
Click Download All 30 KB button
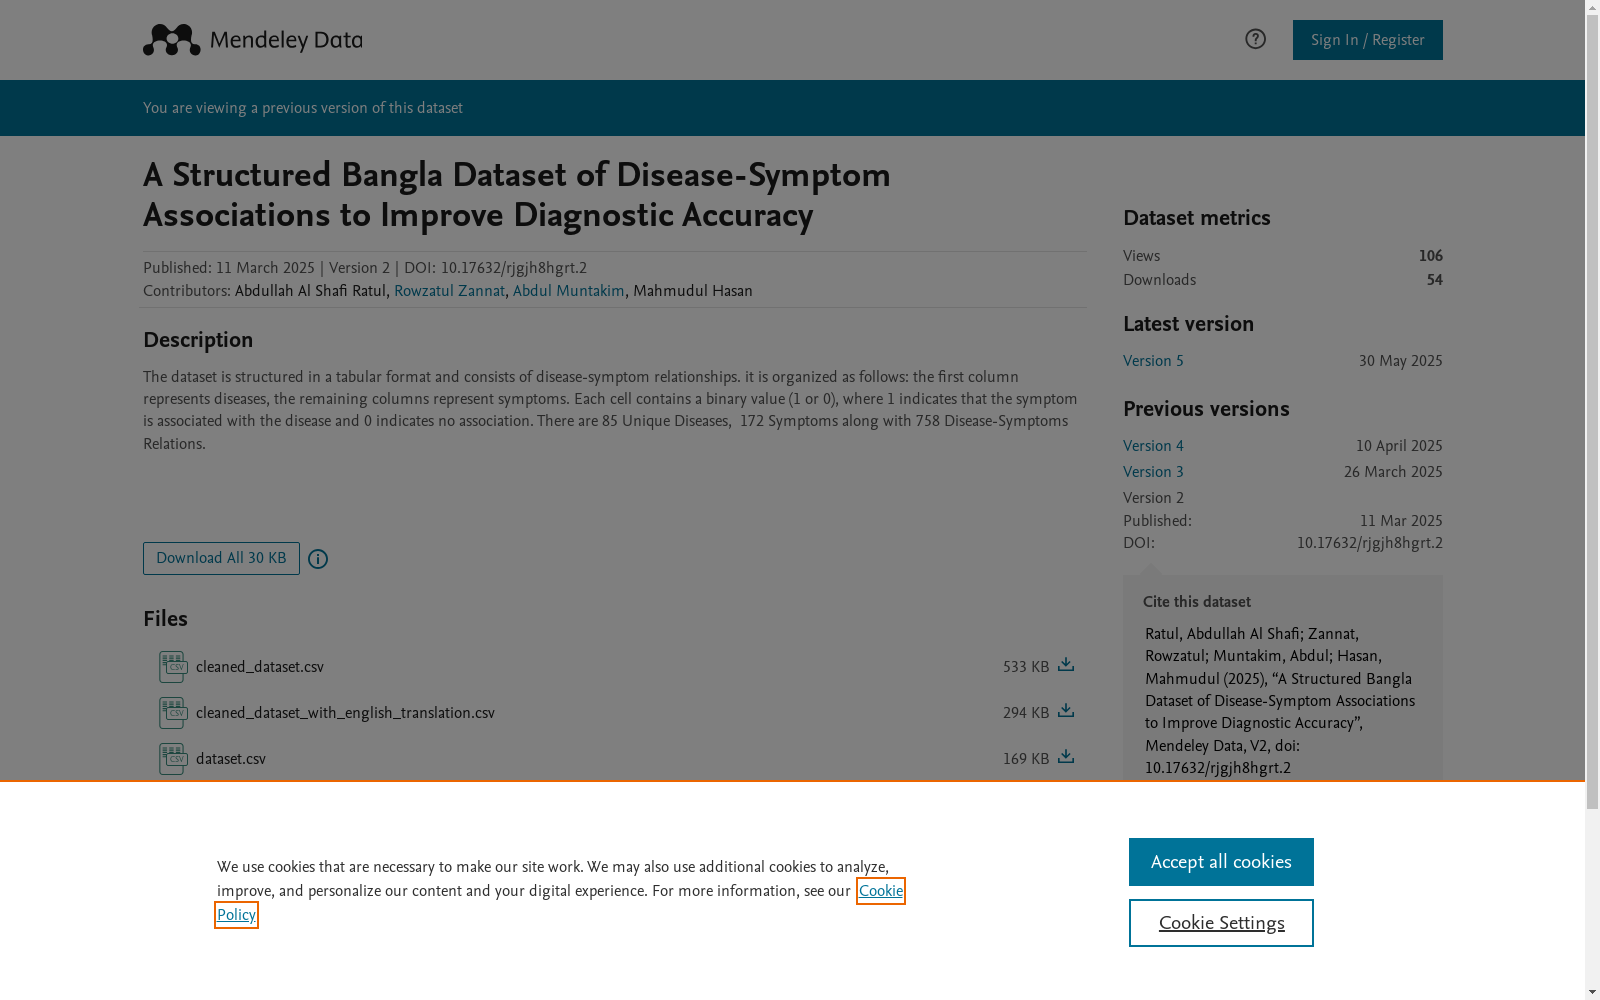point(221,558)
